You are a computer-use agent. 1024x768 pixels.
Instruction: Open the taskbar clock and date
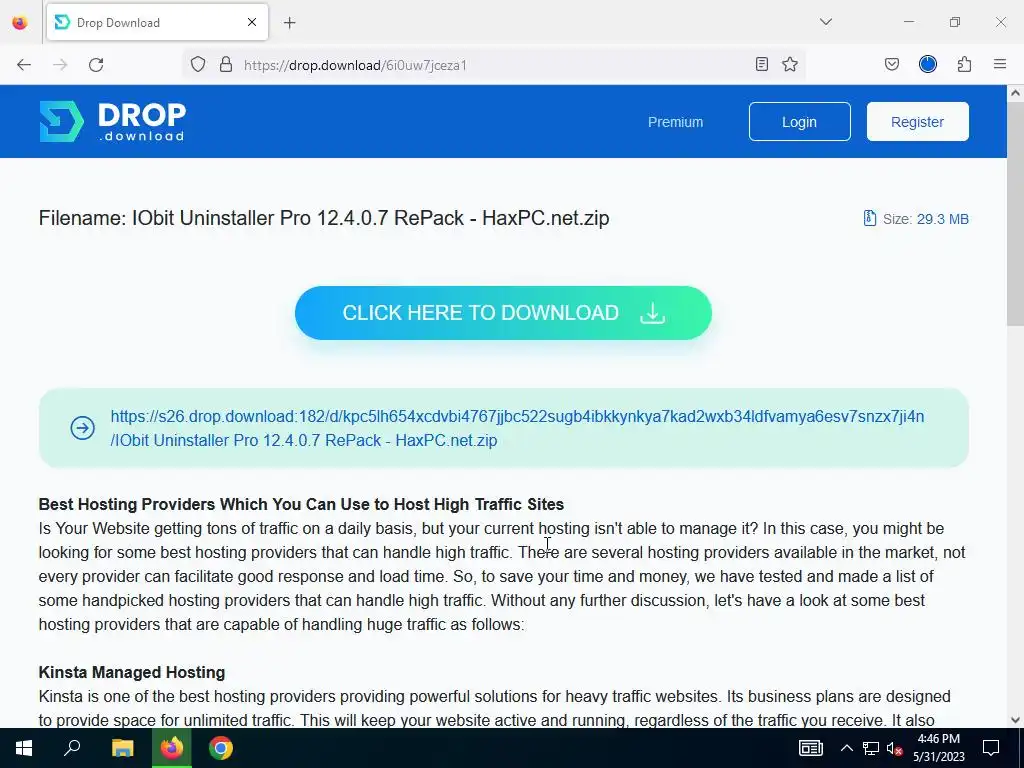click(938, 748)
